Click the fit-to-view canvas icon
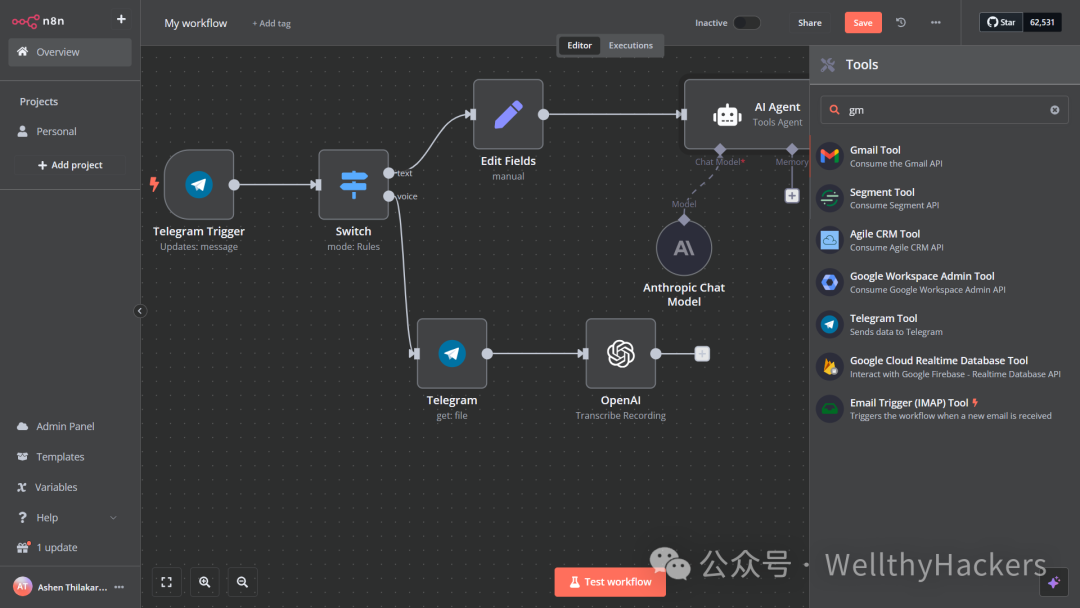The height and width of the screenshot is (608, 1080). coord(167,582)
